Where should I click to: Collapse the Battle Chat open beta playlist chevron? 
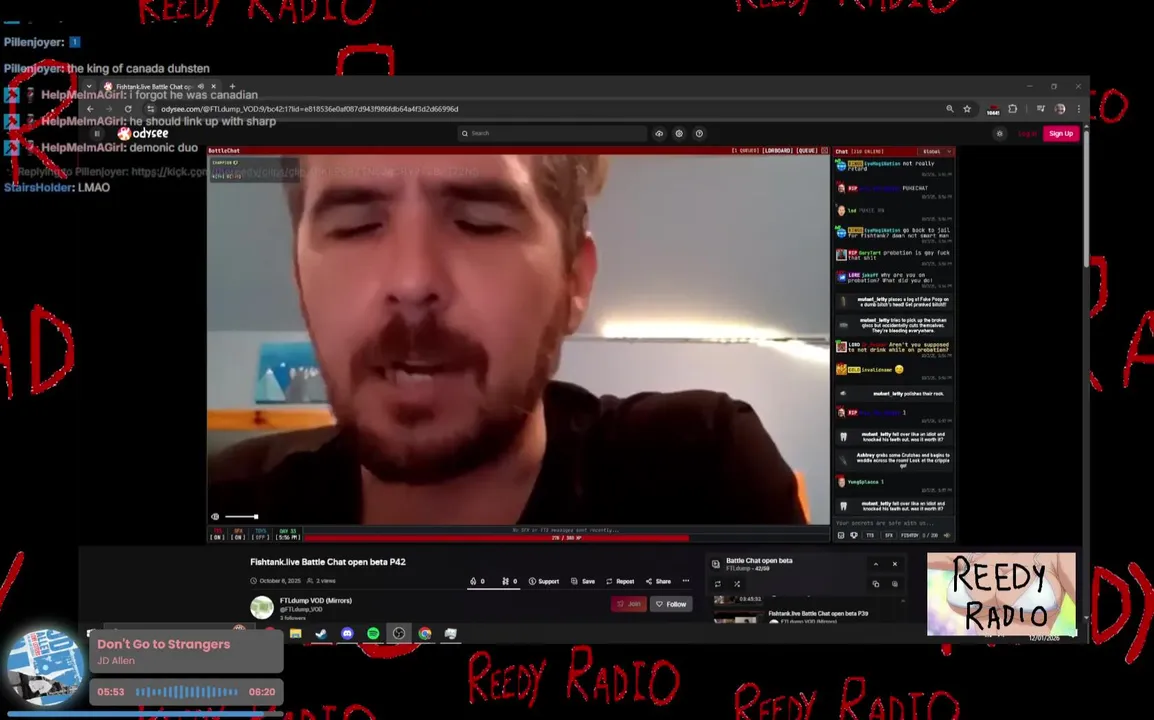tap(876, 564)
